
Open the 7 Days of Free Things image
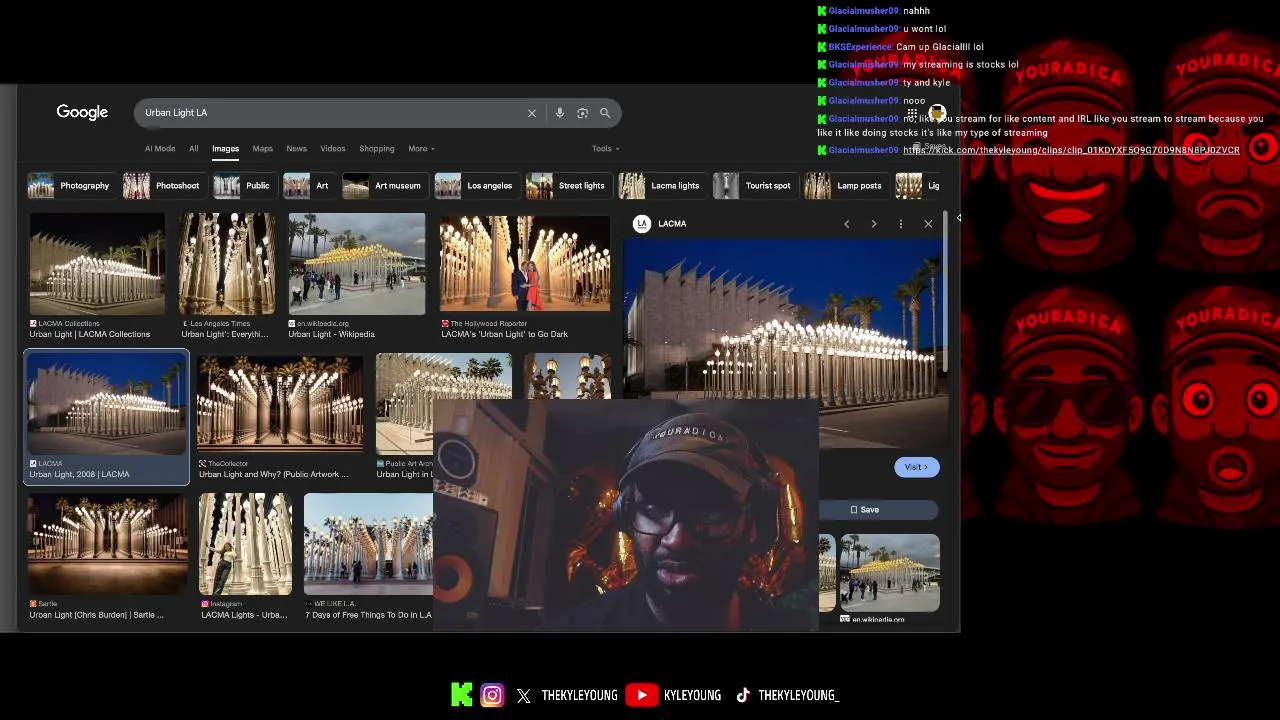(368, 544)
